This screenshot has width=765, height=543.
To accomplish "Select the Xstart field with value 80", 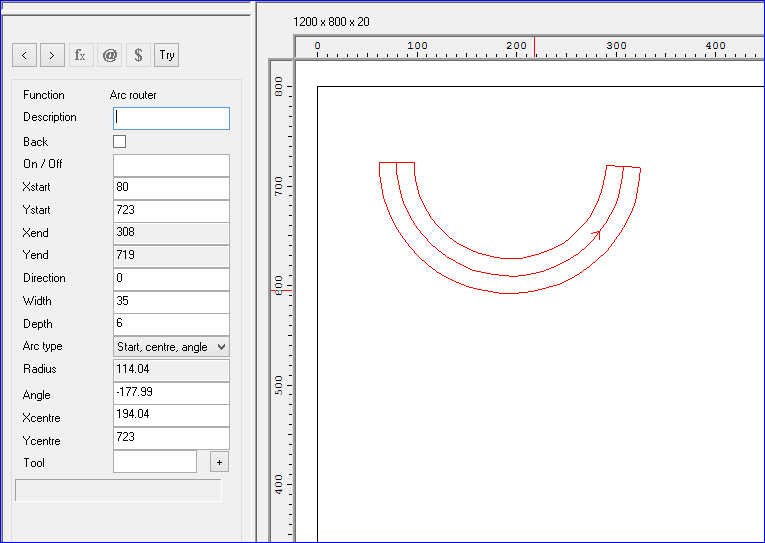I will click(171, 188).
